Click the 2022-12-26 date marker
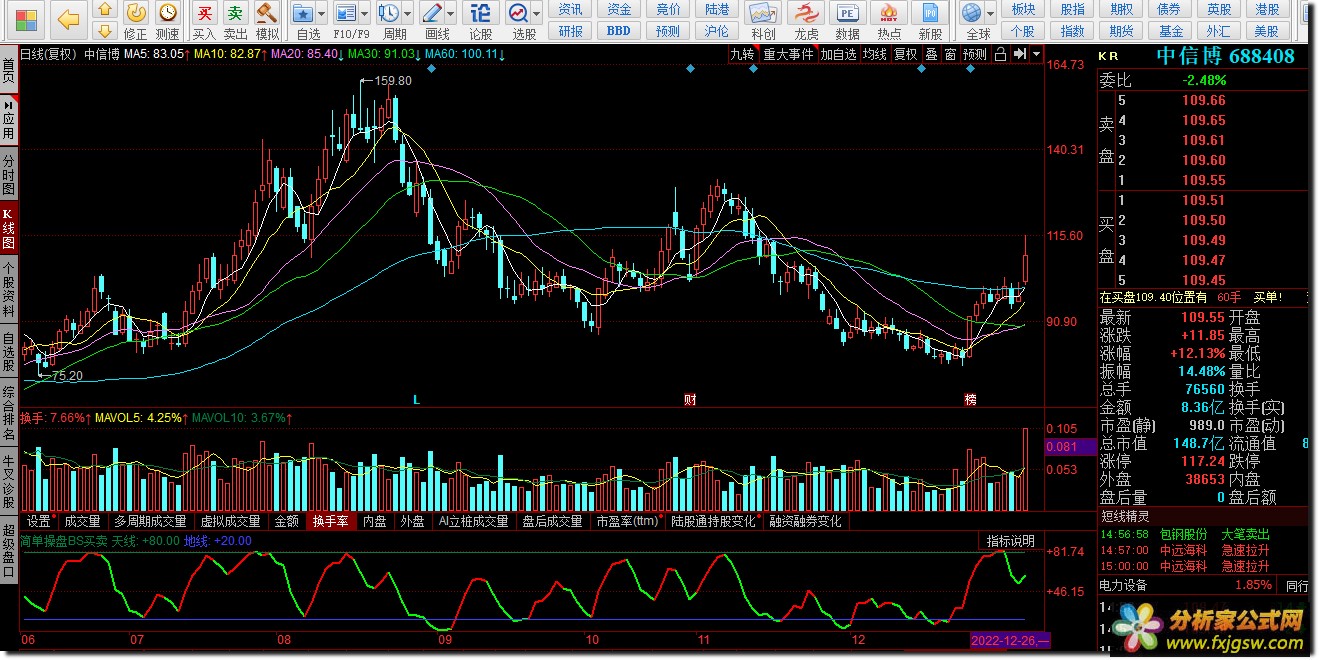 tap(1011, 640)
